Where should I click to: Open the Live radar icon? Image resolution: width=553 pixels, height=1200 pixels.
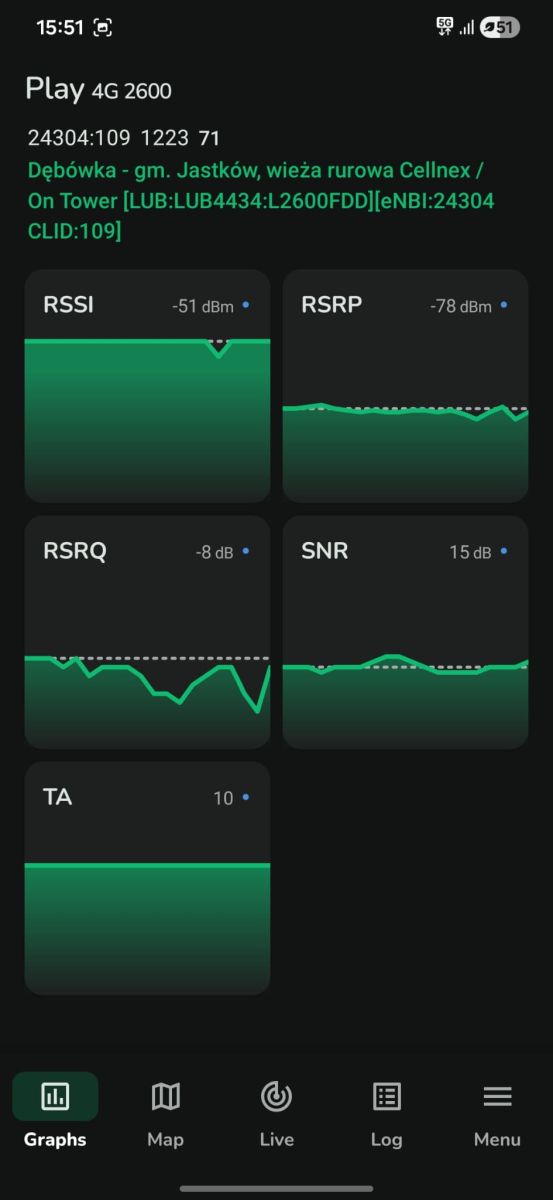(276, 1096)
